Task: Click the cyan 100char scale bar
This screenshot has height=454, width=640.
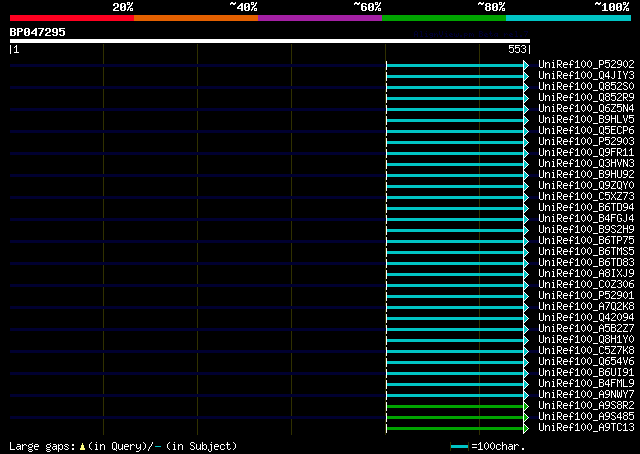Action: (x=459, y=447)
